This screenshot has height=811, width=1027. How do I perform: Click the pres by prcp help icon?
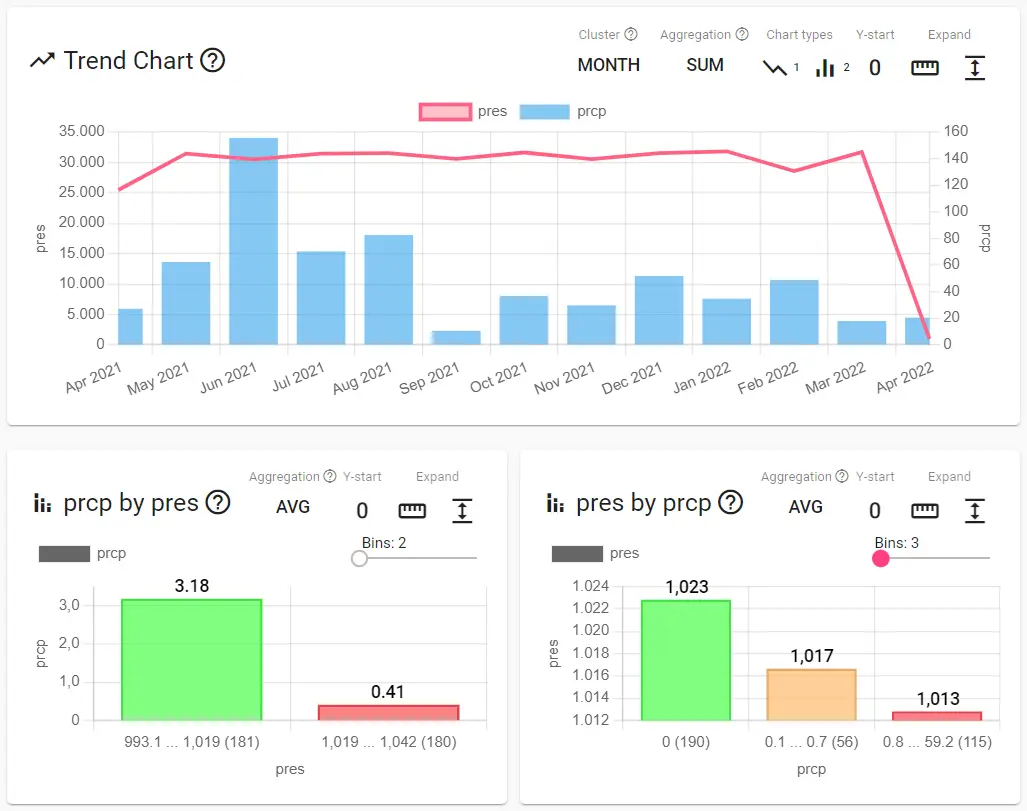click(730, 502)
